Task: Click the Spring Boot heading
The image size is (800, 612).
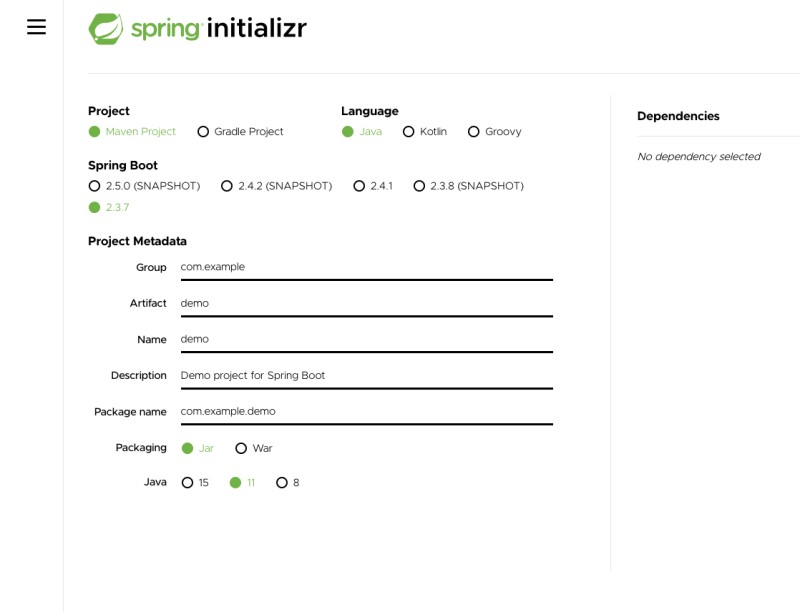Action: point(123,165)
